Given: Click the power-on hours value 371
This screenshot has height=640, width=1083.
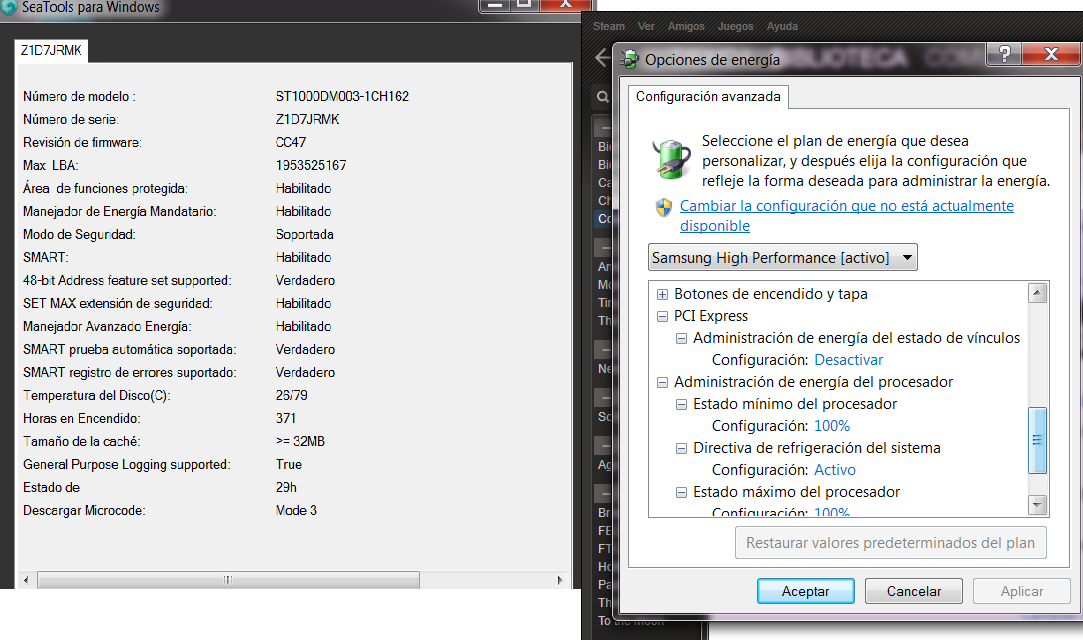Looking at the screenshot, I should click(x=286, y=418).
